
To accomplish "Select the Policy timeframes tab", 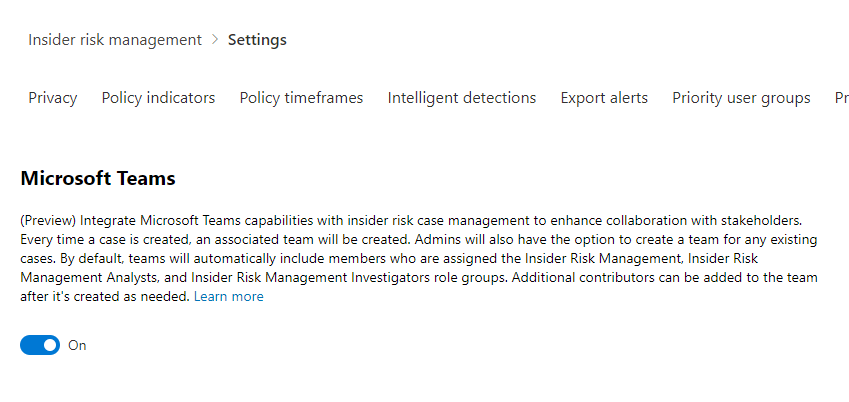I will click(301, 98).
